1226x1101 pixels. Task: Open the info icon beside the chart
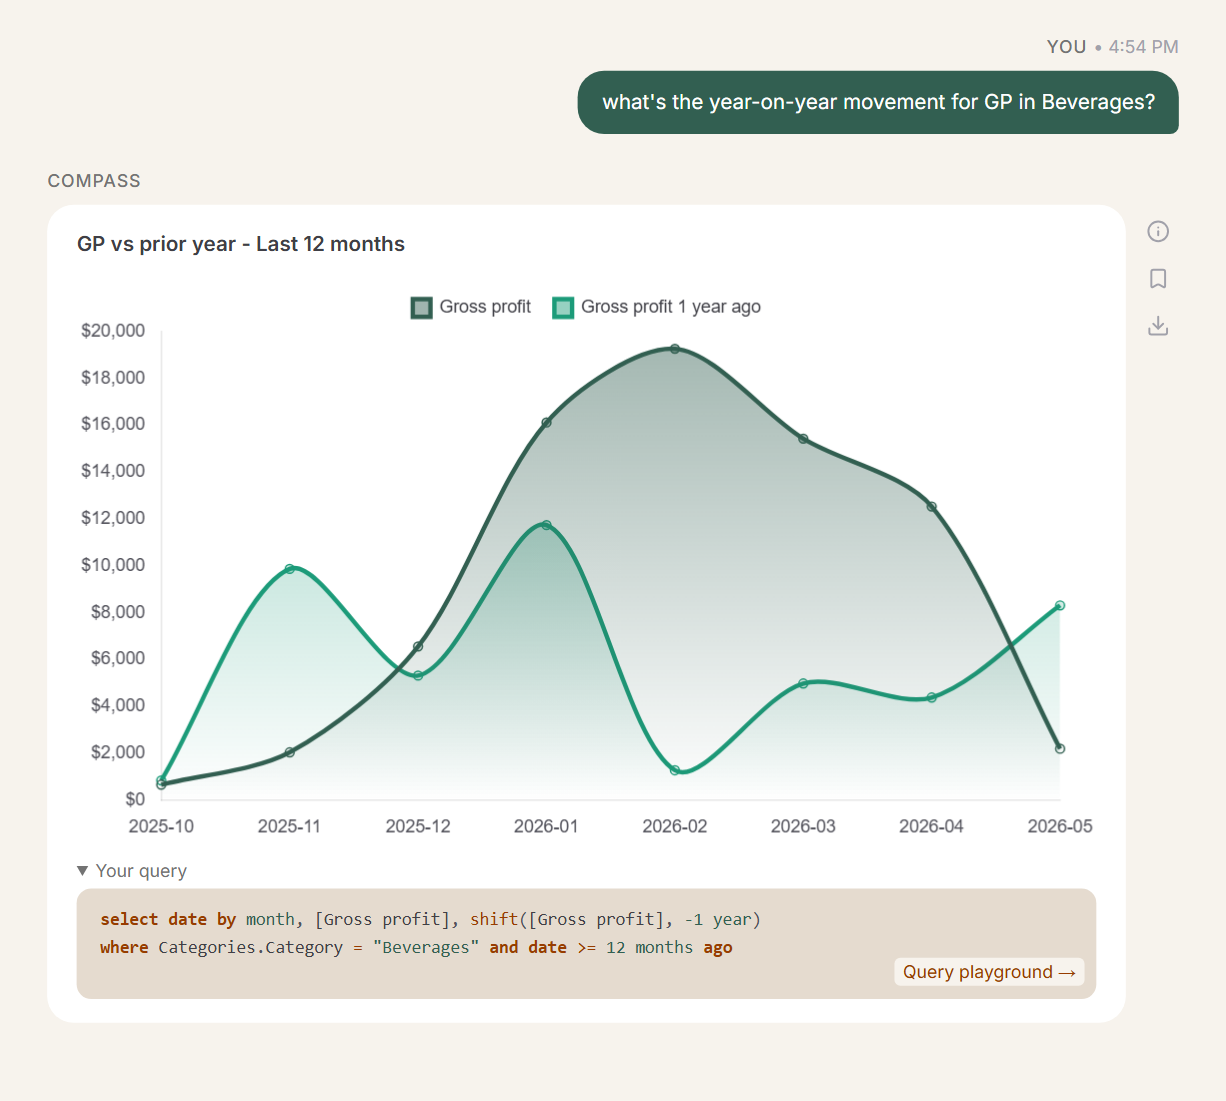1158,232
